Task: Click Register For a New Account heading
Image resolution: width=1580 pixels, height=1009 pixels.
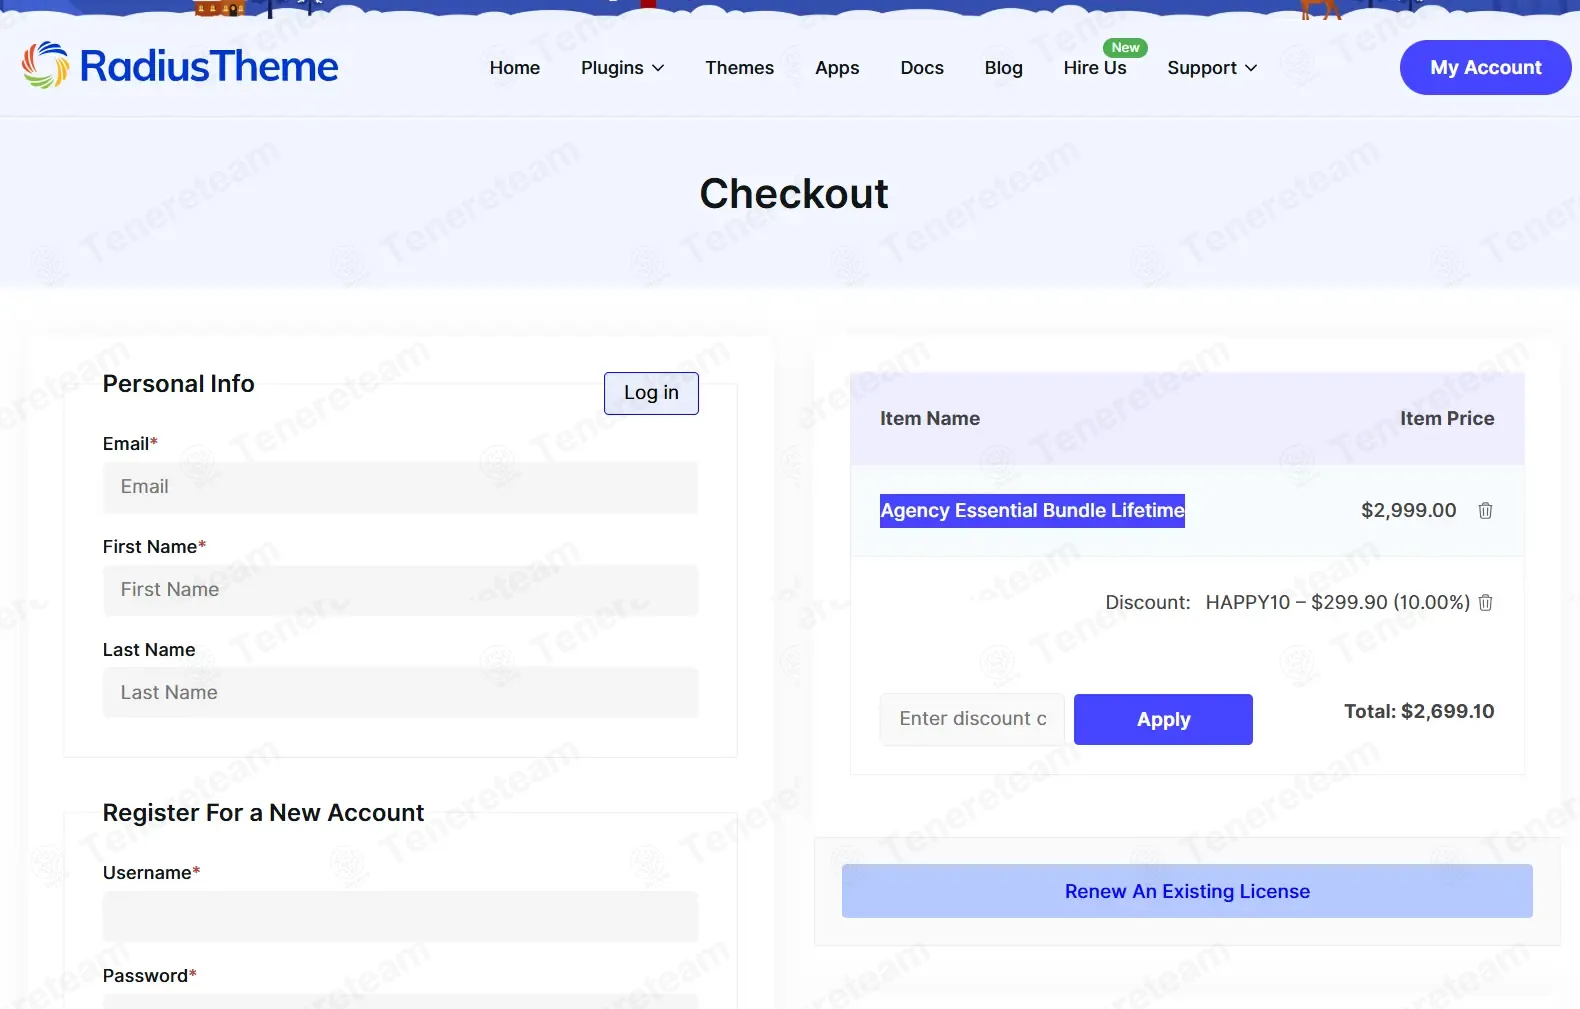Action: coord(263,813)
